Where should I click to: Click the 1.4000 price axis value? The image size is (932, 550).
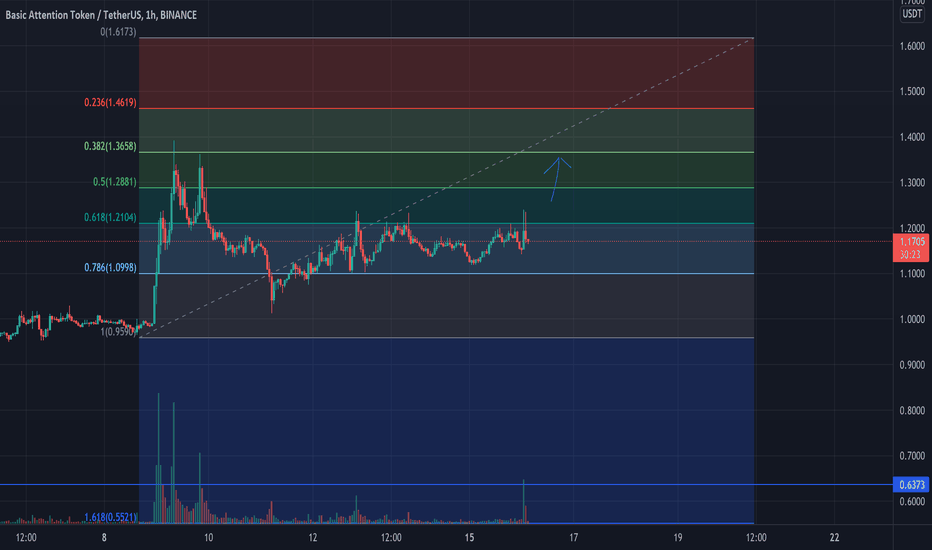tap(912, 137)
